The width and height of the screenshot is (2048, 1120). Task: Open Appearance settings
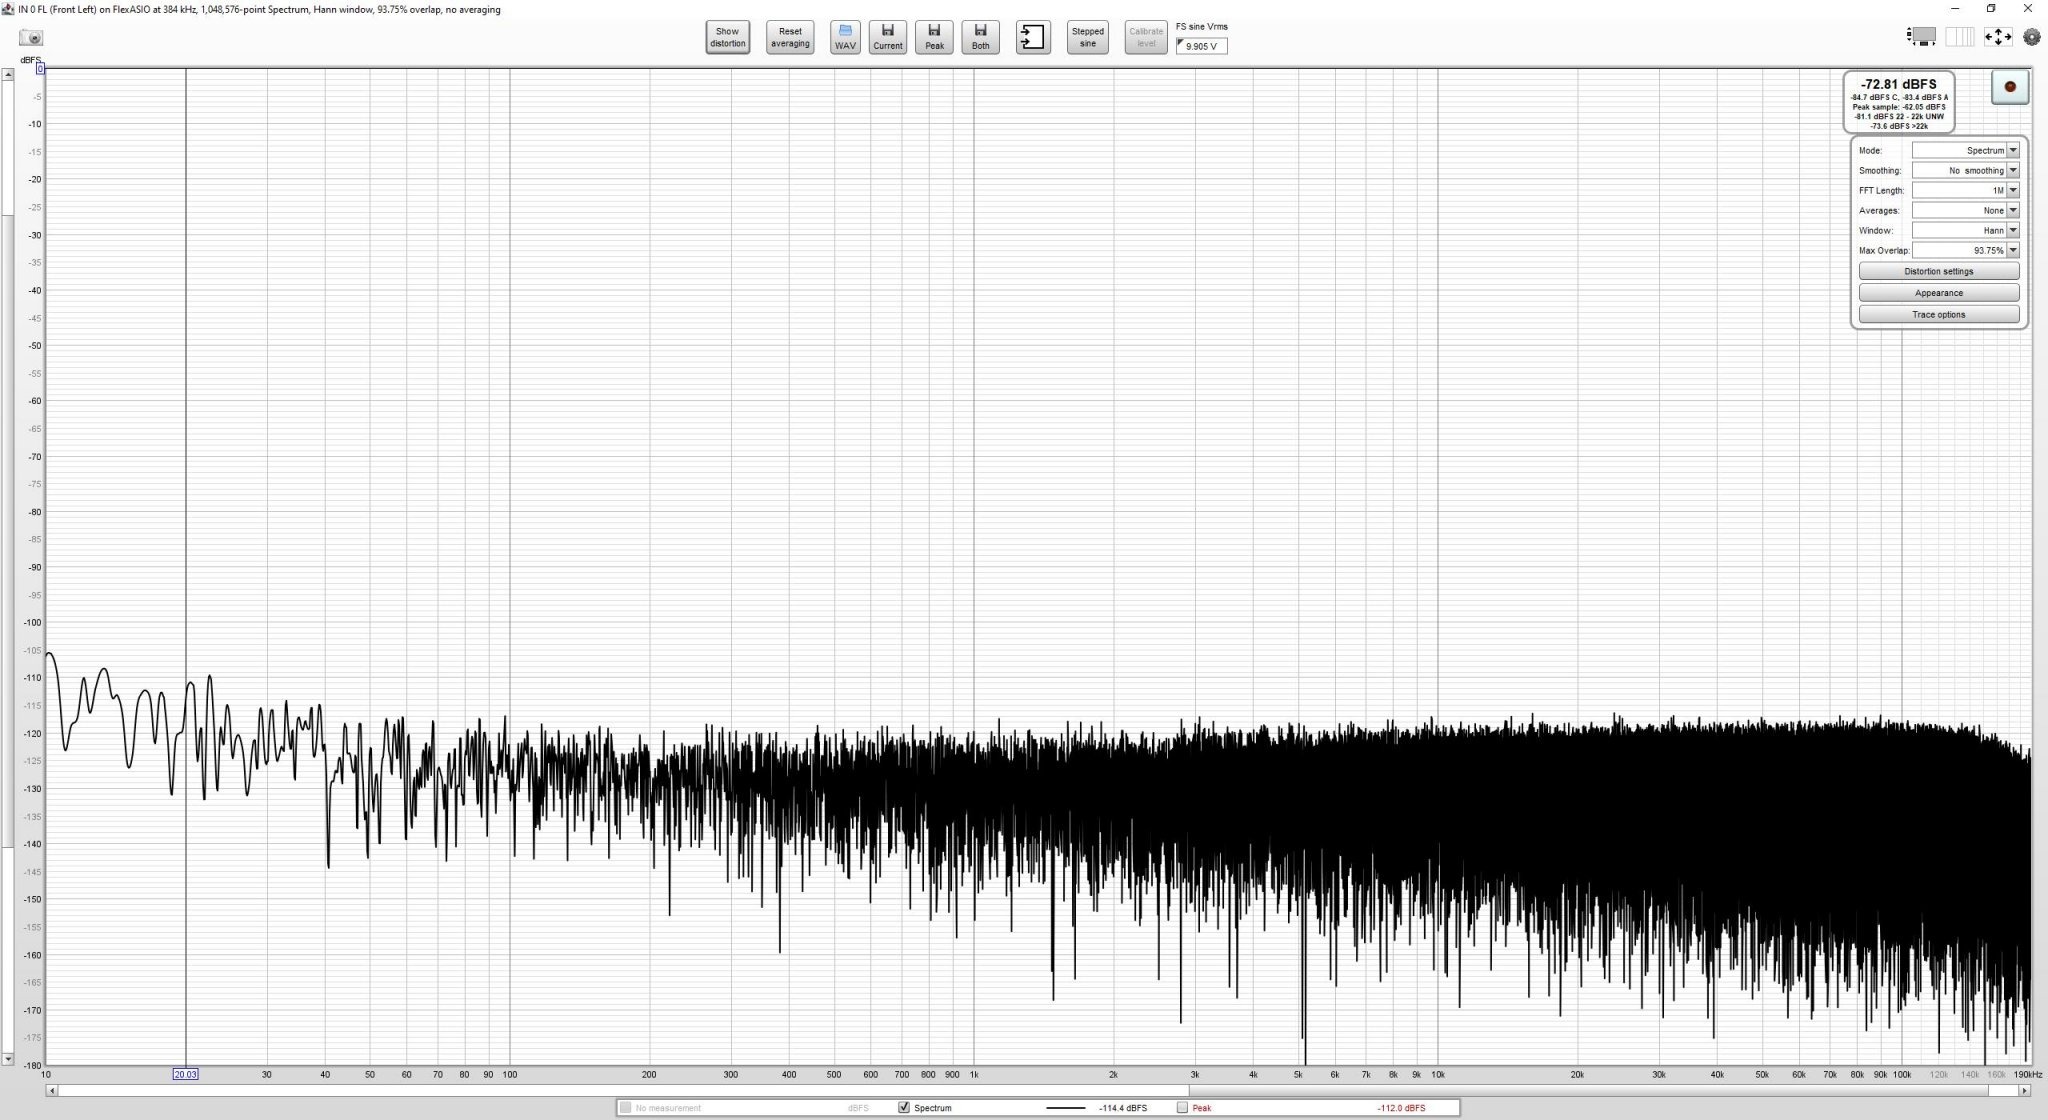click(1938, 293)
